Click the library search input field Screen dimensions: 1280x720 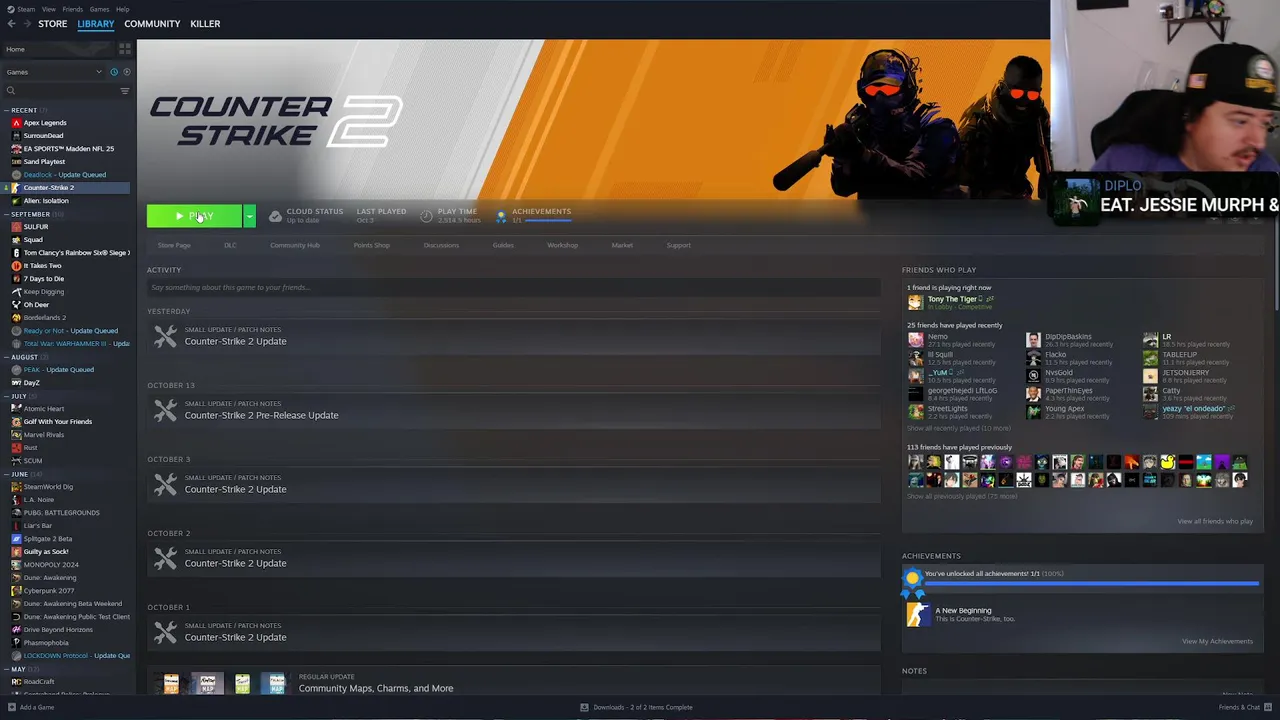click(x=66, y=91)
